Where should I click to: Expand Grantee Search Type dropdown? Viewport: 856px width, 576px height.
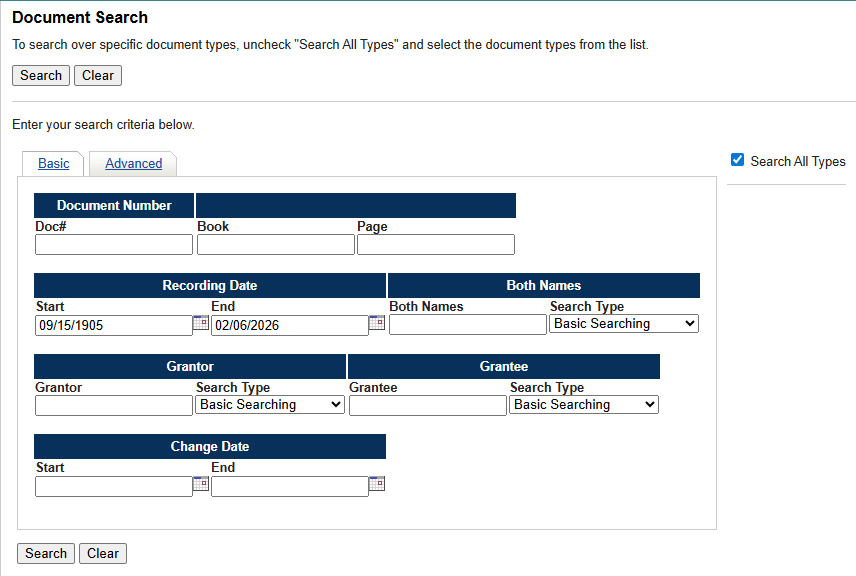(x=584, y=405)
